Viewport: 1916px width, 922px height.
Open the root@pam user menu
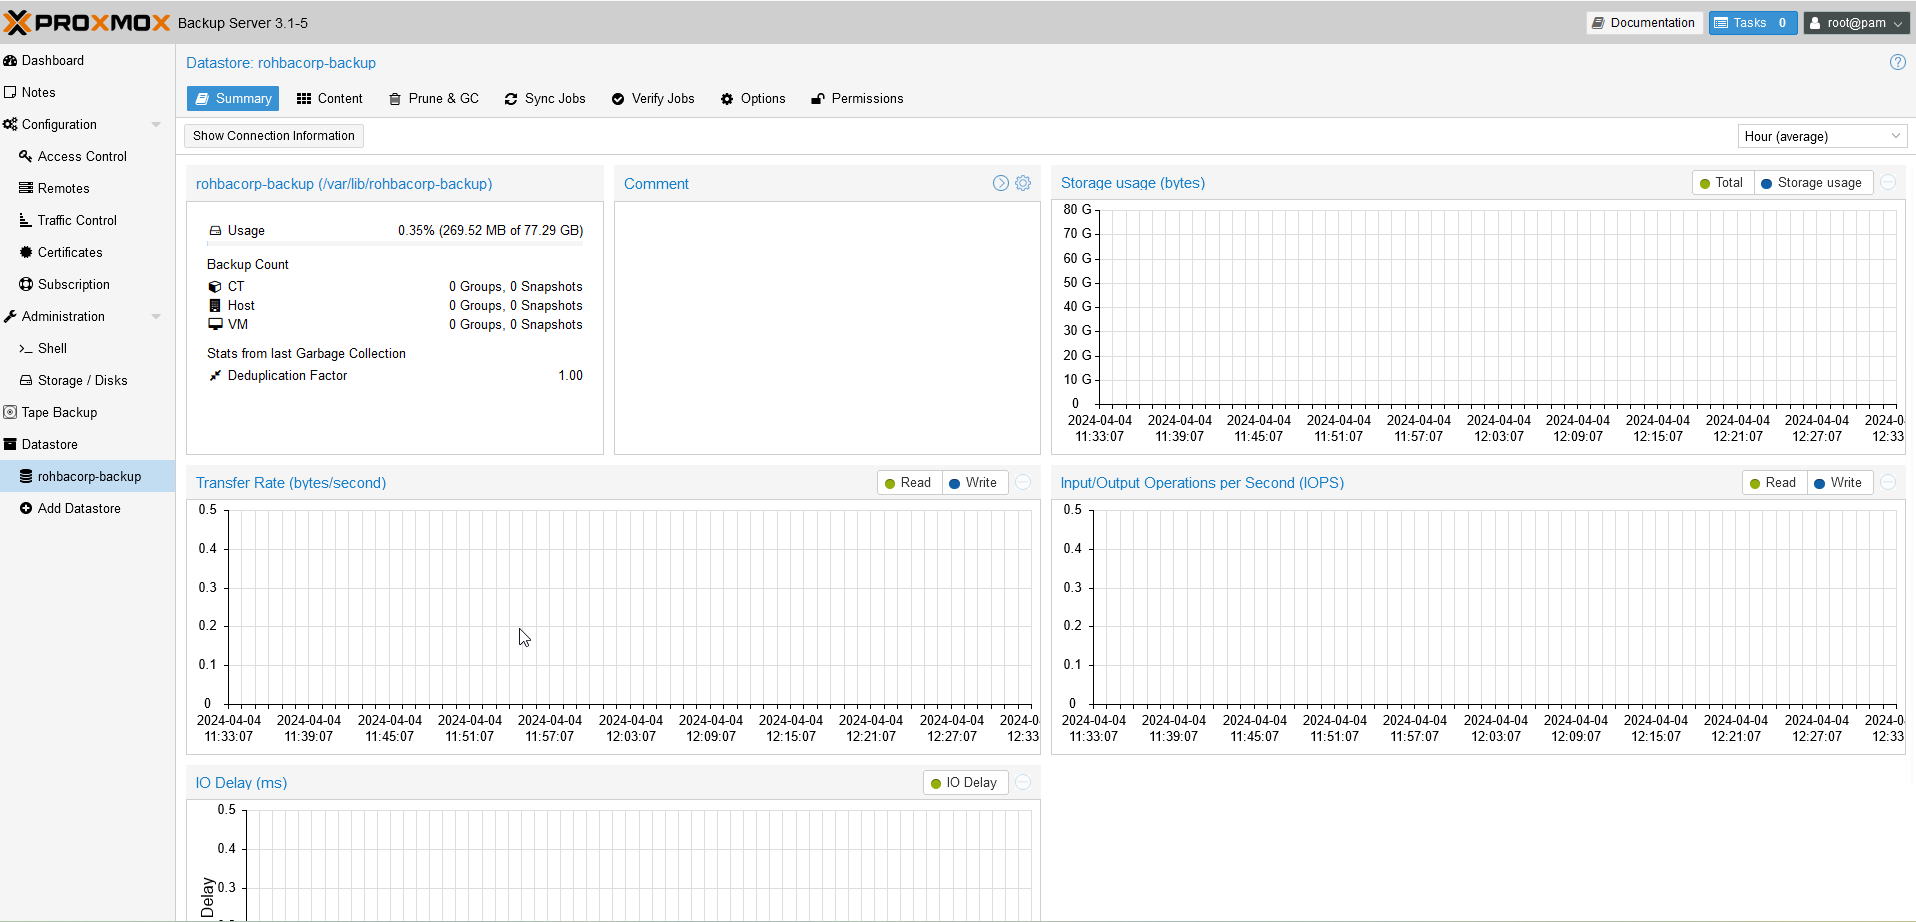[x=1856, y=23]
